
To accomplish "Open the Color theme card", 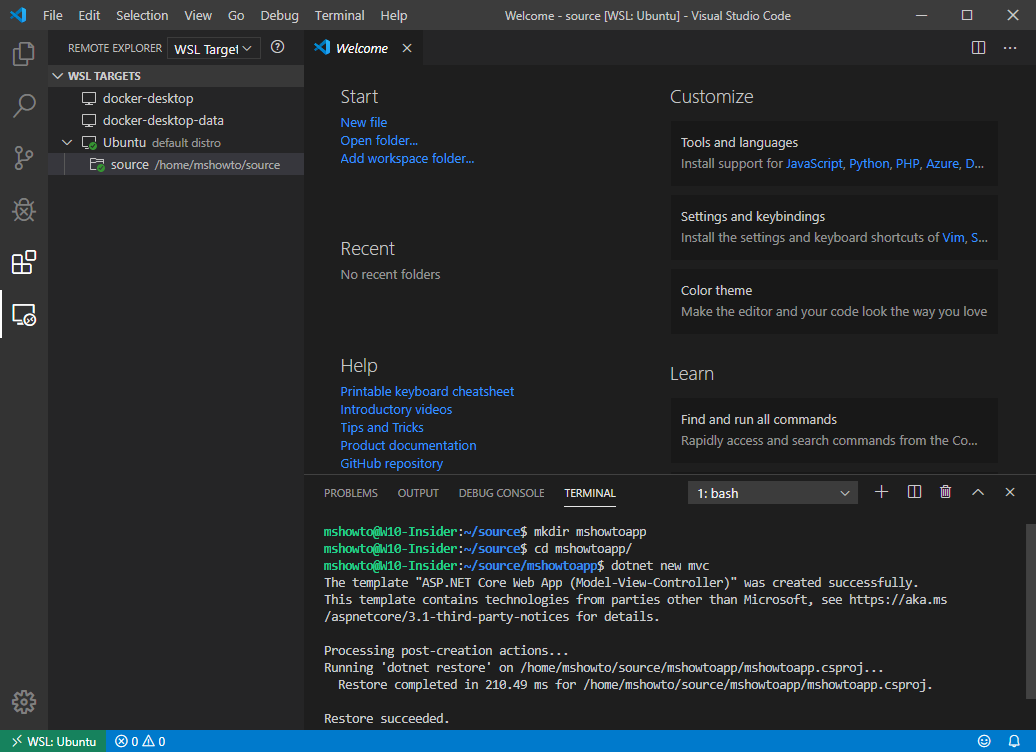I will click(834, 301).
